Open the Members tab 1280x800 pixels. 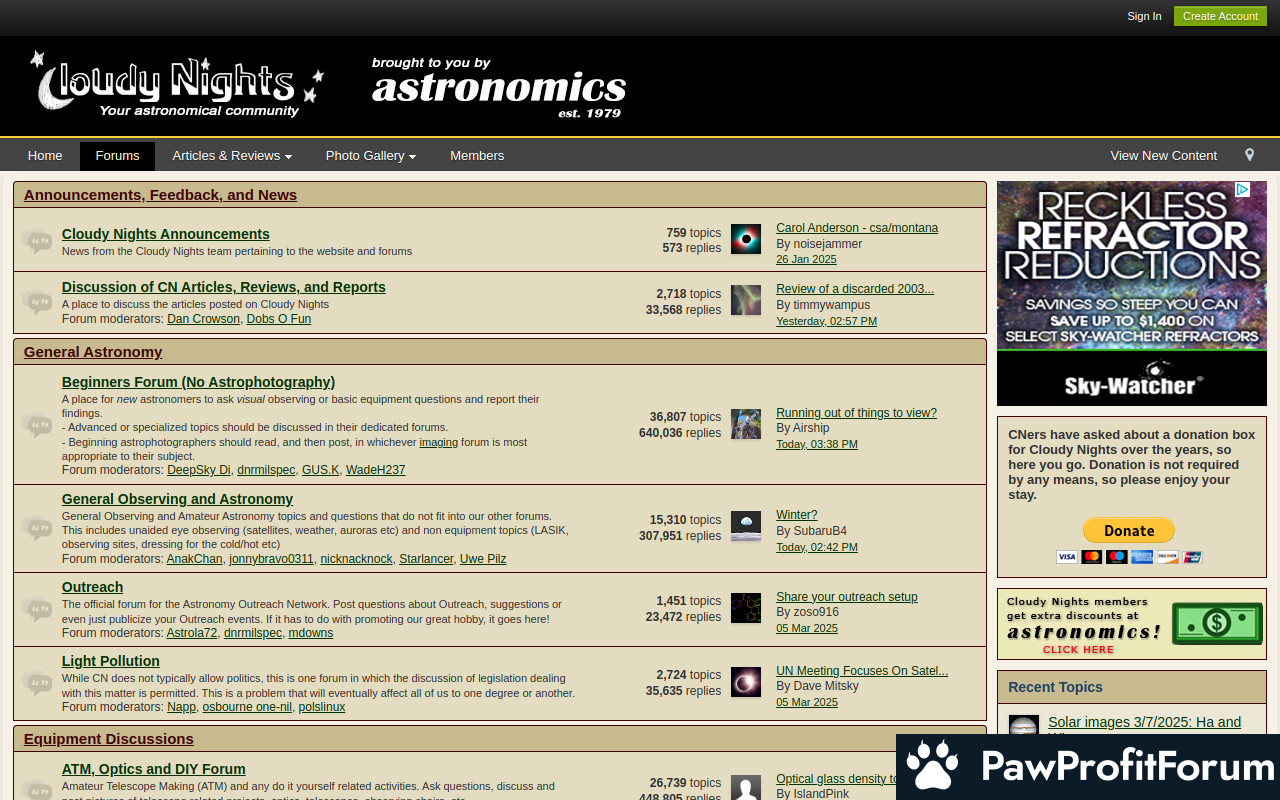pos(477,156)
